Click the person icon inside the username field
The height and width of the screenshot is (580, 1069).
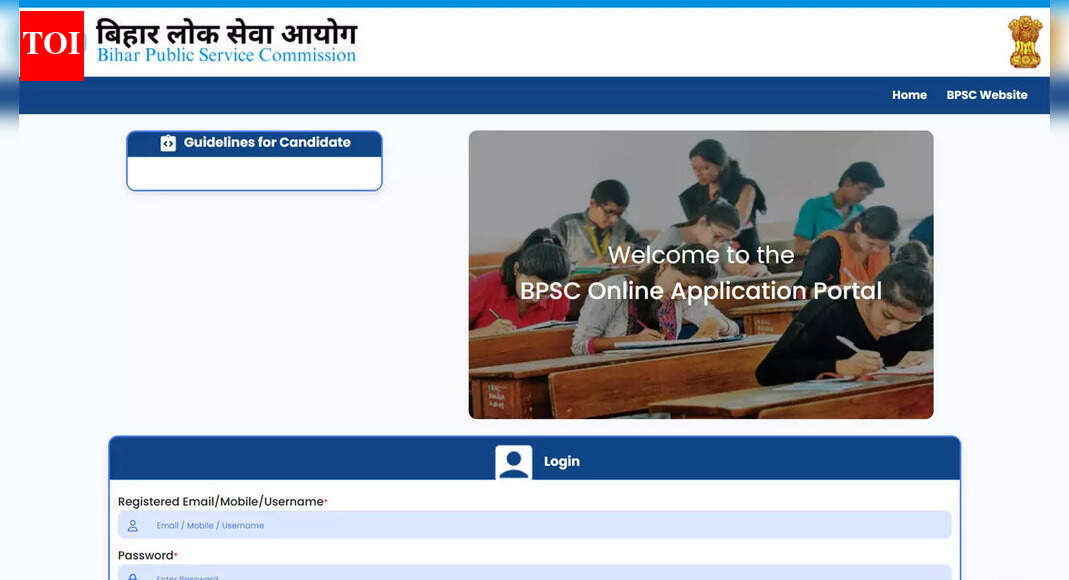tap(132, 525)
